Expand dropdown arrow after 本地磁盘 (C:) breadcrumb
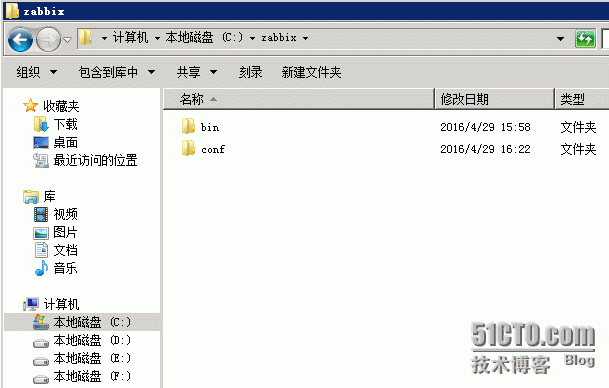The height and width of the screenshot is (388, 609). tap(252, 38)
